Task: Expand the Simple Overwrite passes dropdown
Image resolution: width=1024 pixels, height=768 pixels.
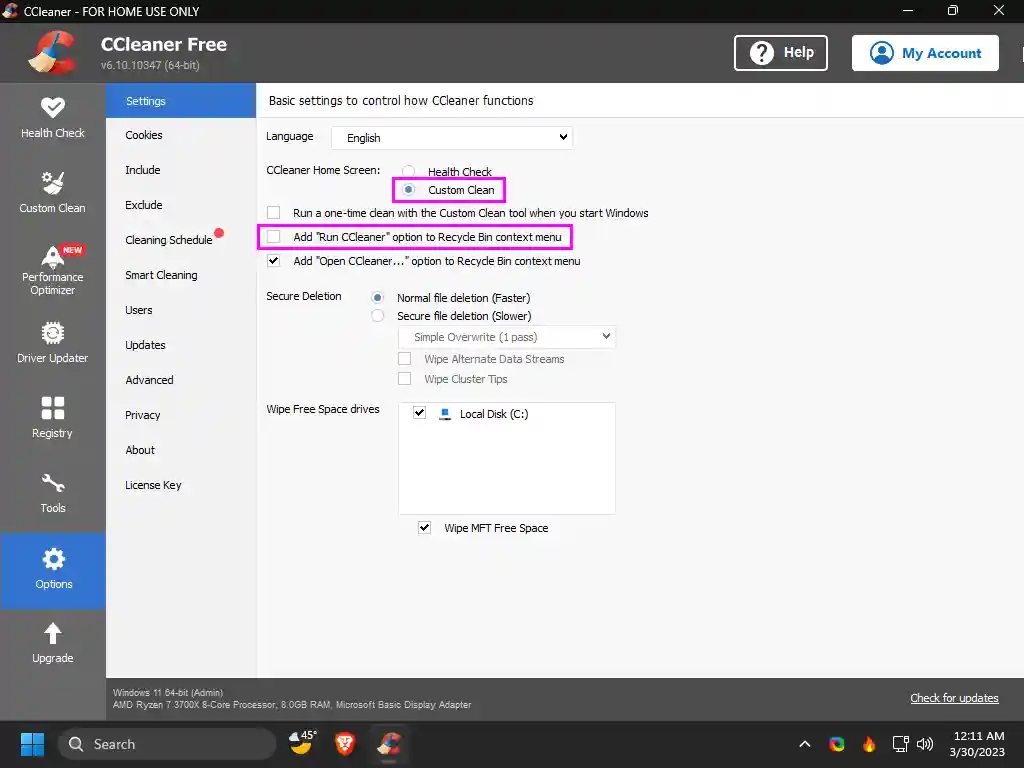Action: point(506,337)
